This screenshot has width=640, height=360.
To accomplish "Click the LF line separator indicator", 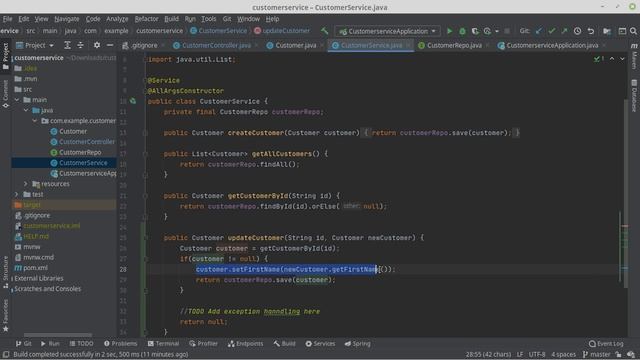I will pos(520,354).
